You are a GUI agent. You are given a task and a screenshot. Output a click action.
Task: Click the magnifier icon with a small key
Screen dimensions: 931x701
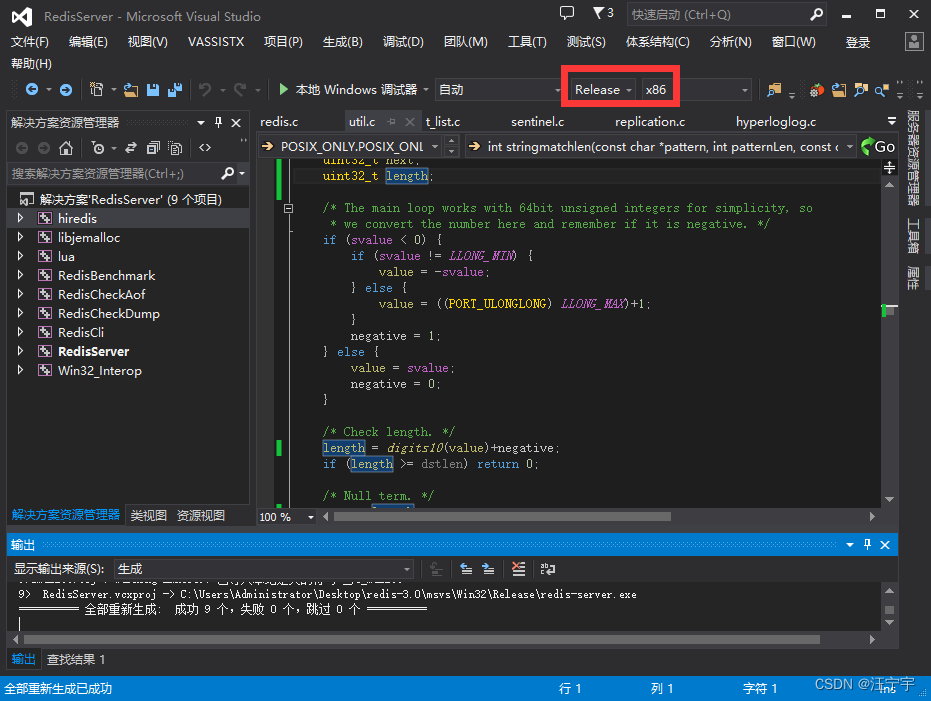coord(882,90)
